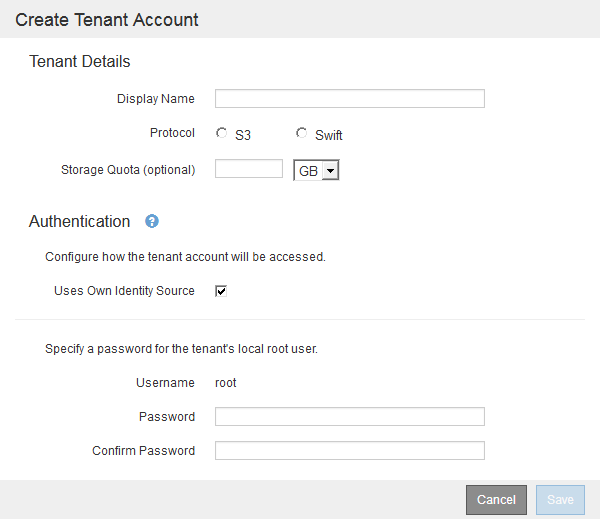Click the Protocol label text

[172, 133]
